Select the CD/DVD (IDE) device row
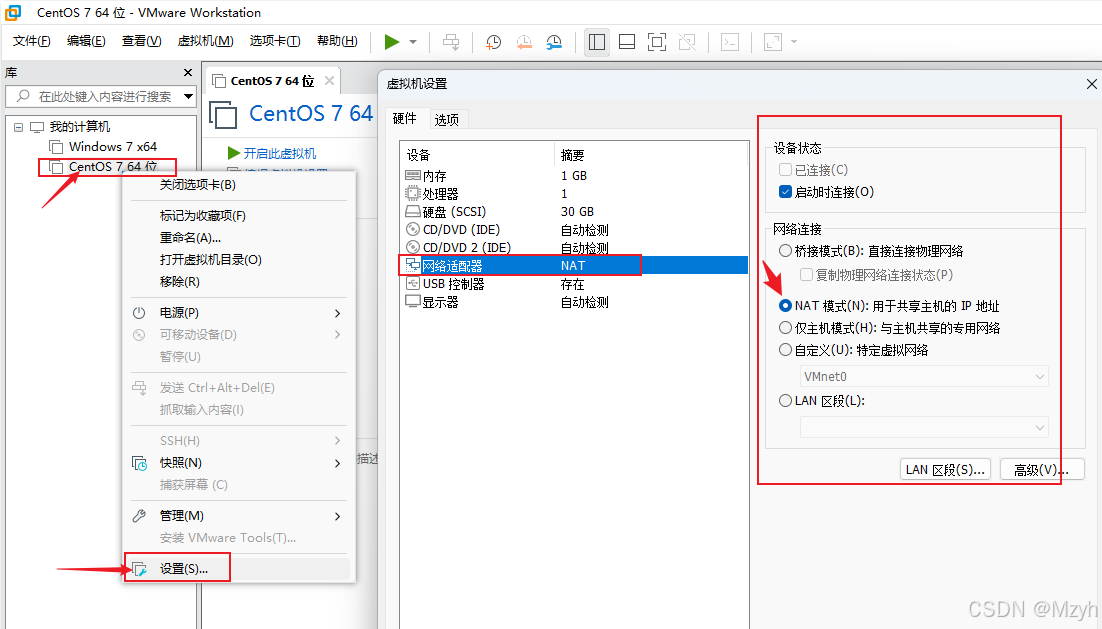Image resolution: width=1102 pixels, height=629 pixels. coord(574,230)
